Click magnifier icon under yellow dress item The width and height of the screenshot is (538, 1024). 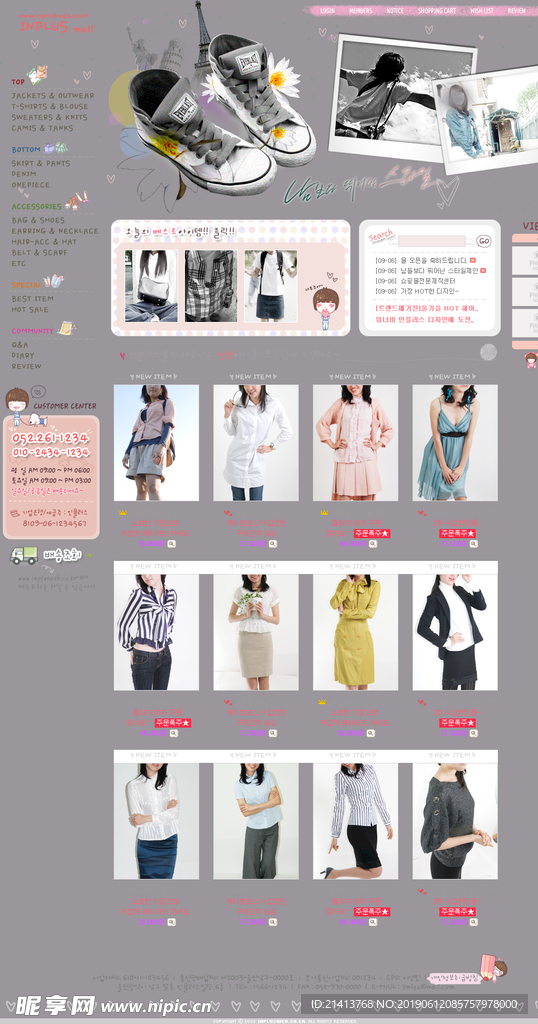(373, 733)
